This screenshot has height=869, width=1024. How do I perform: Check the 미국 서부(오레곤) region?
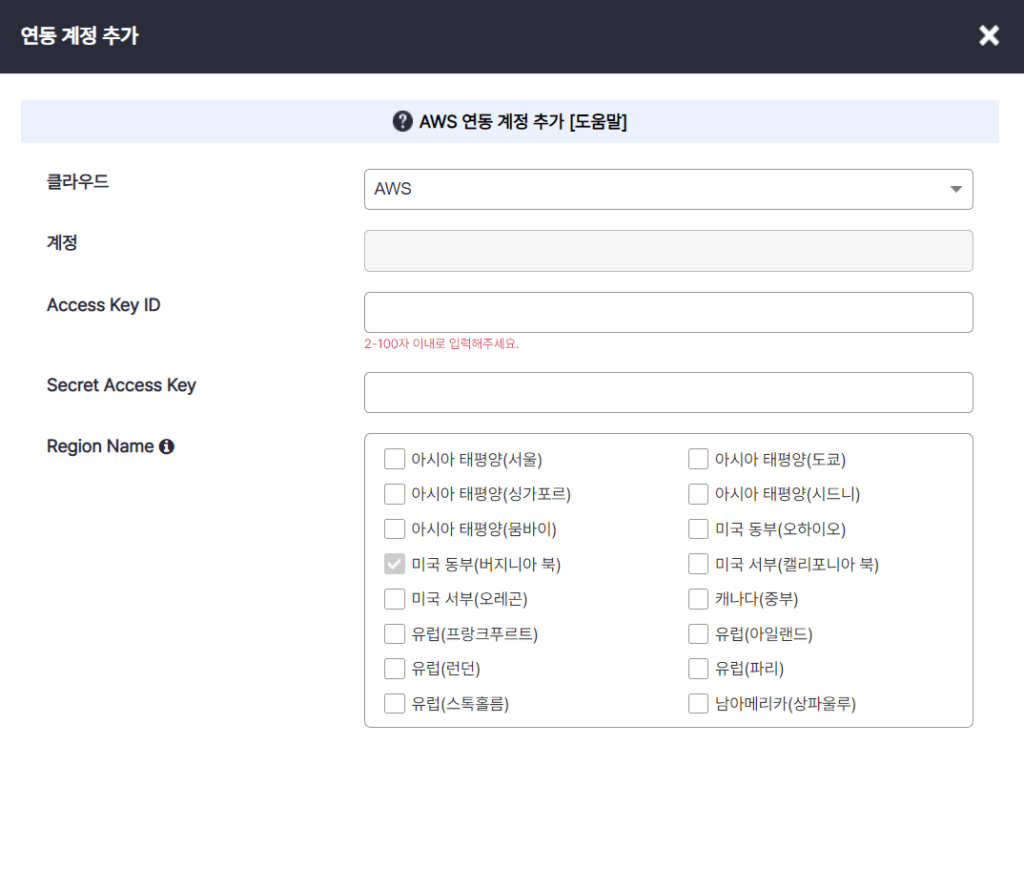(x=394, y=598)
